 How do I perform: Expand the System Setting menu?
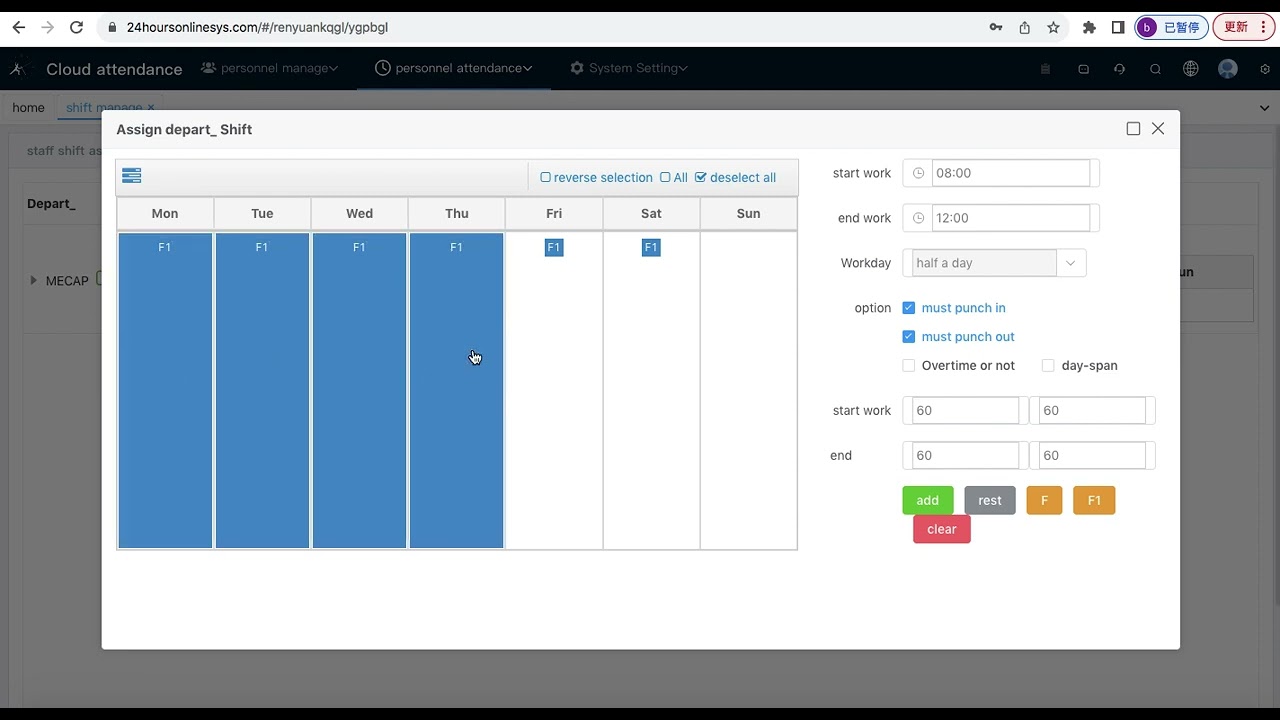tap(628, 68)
